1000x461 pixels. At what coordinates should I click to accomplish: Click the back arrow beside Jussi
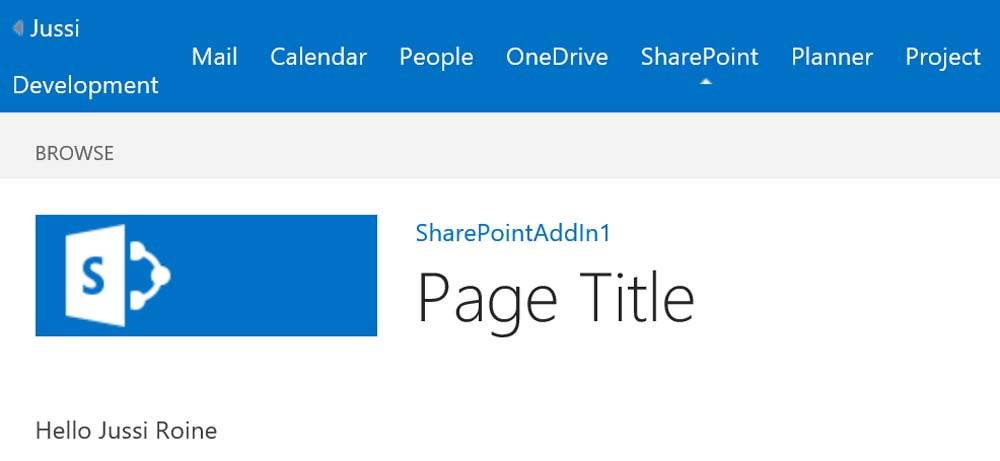18,28
